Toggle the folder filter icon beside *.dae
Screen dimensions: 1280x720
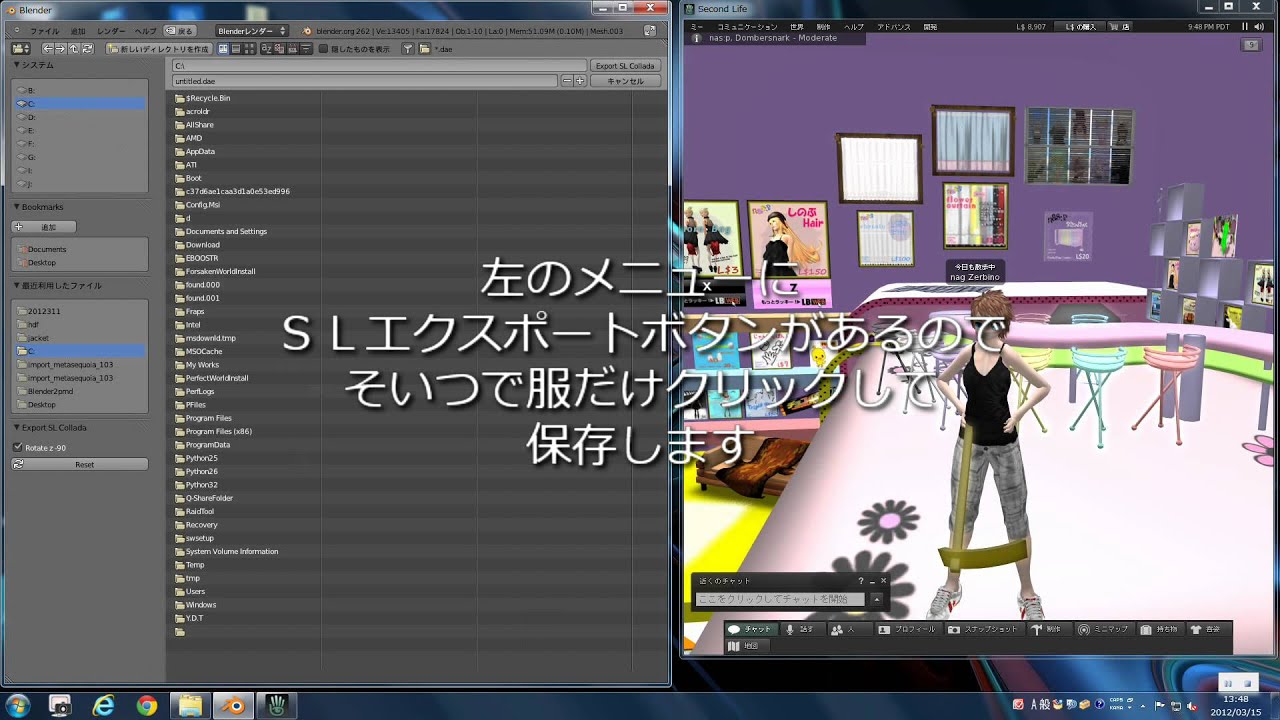(424, 49)
